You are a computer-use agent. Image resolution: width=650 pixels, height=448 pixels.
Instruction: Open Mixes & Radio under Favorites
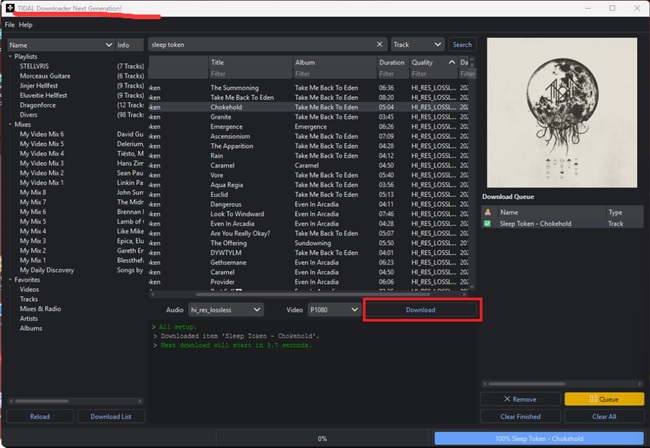[40, 309]
